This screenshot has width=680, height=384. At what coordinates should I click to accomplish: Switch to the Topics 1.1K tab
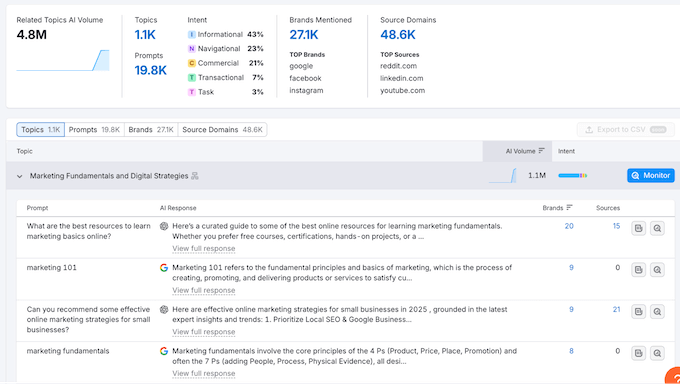tap(40, 130)
